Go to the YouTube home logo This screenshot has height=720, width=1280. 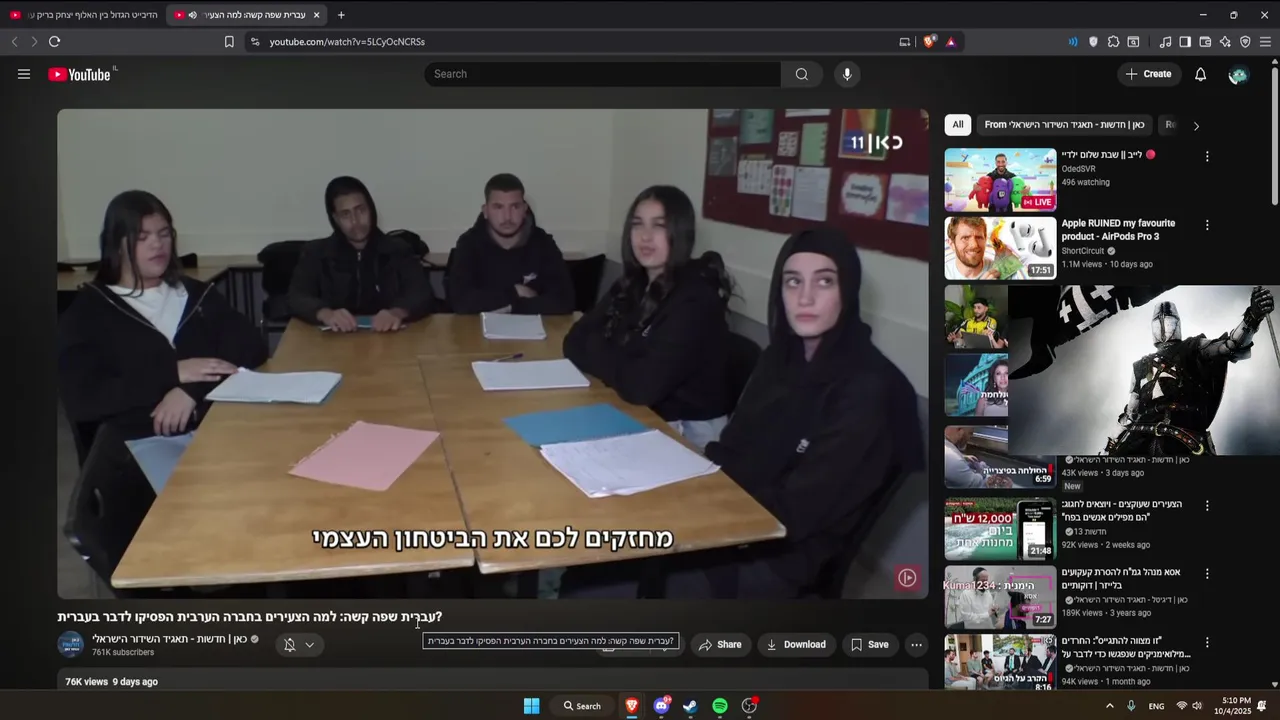[x=81, y=74]
